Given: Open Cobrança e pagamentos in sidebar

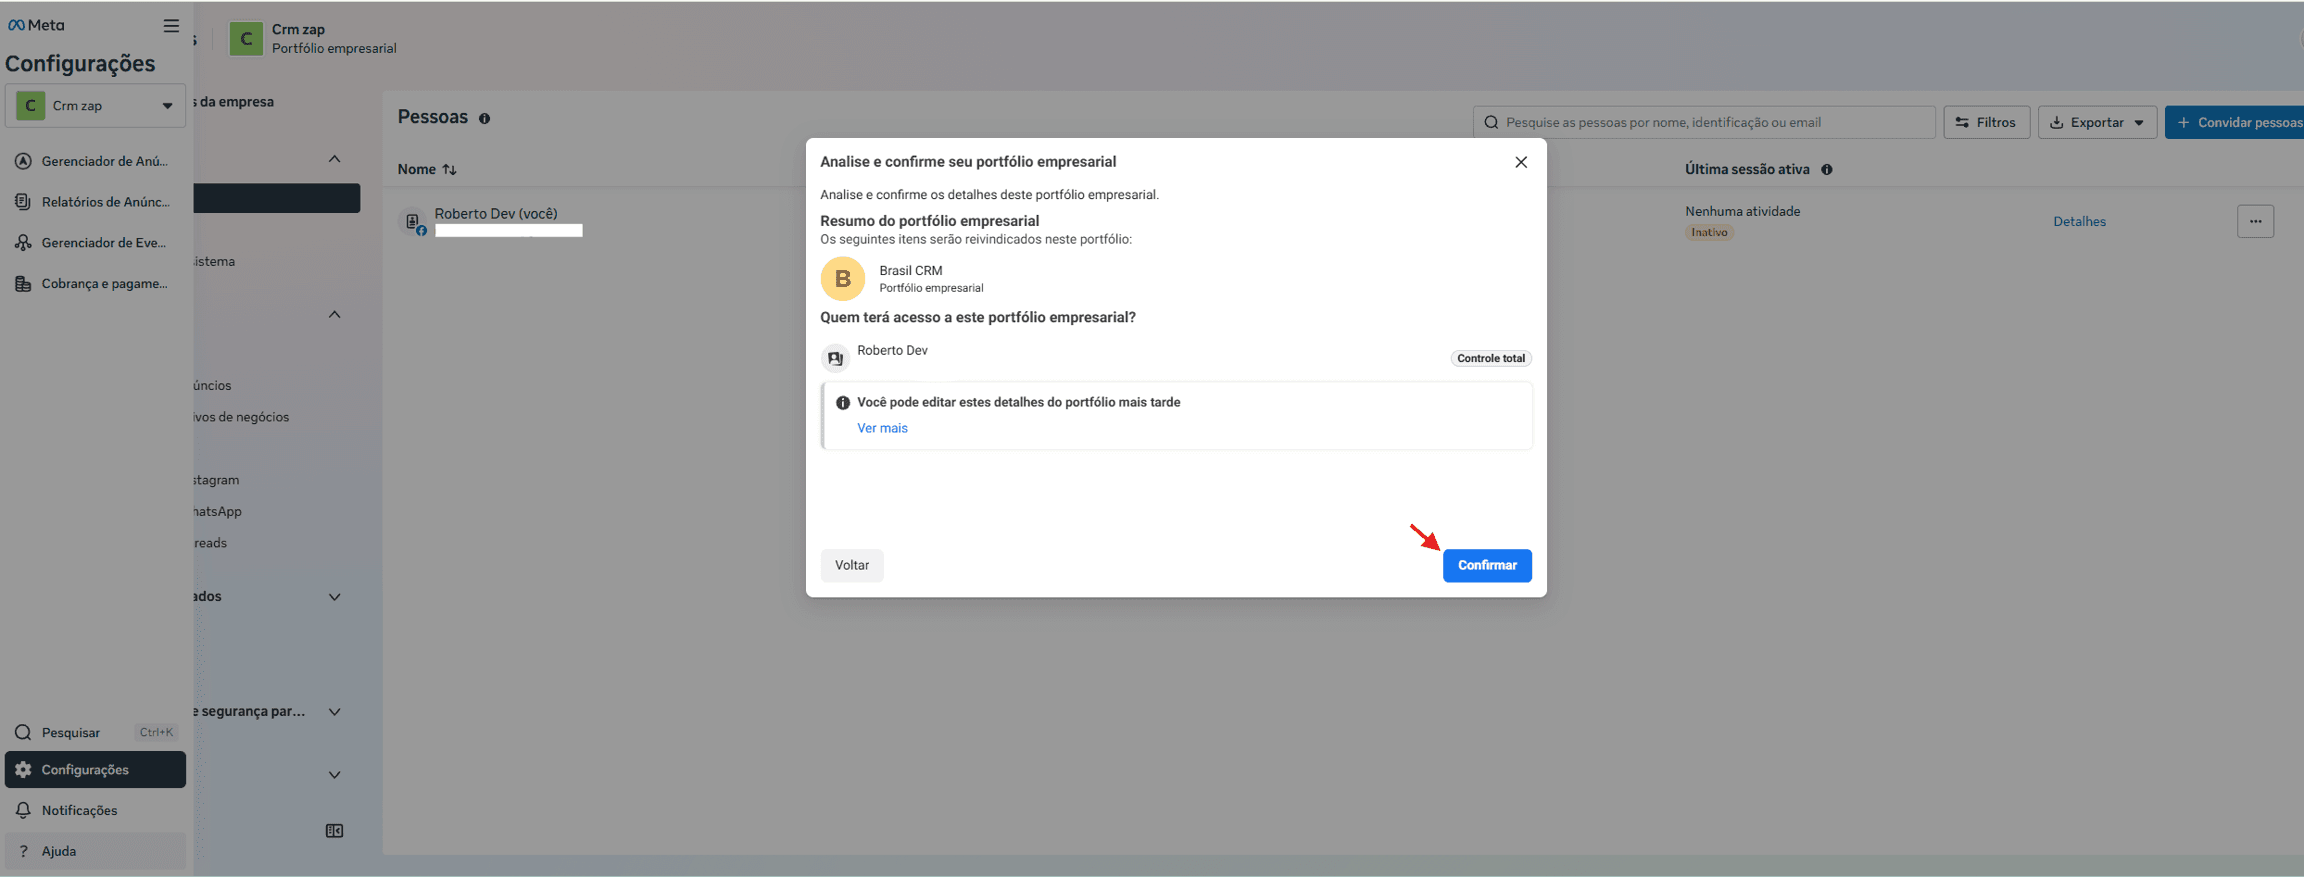Looking at the screenshot, I should coord(95,284).
